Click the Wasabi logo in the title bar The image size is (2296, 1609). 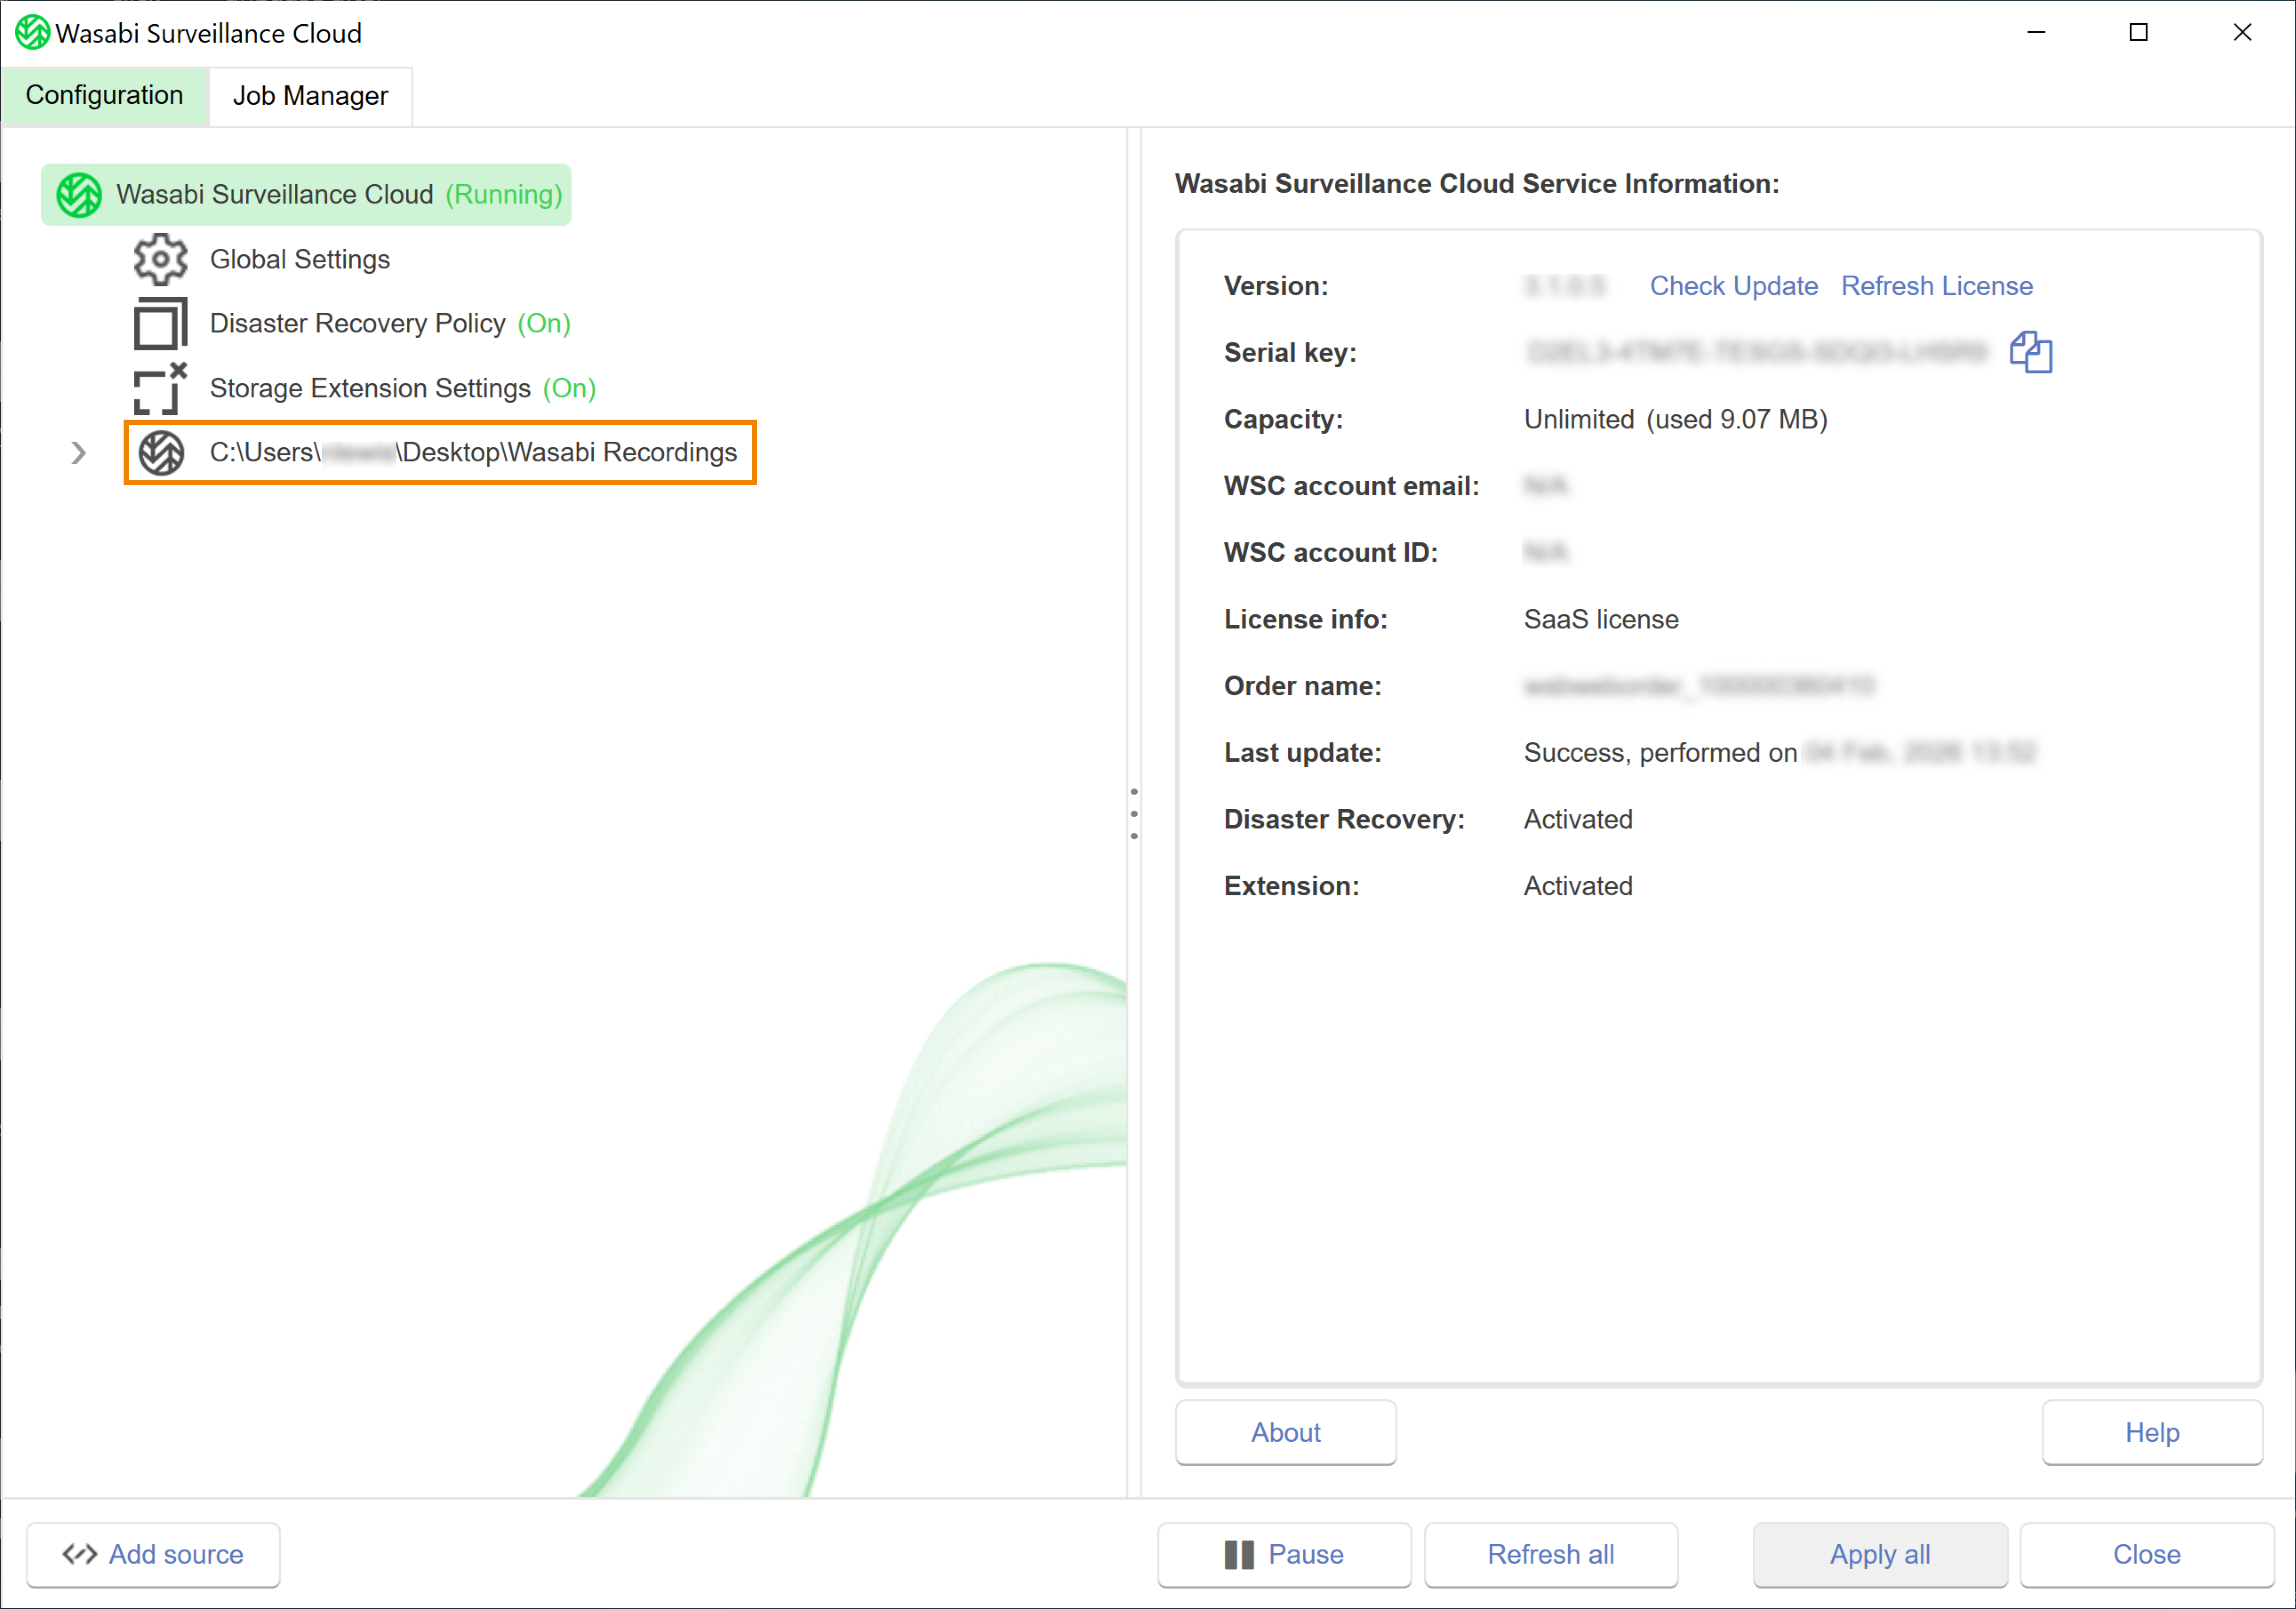pyautogui.click(x=32, y=33)
